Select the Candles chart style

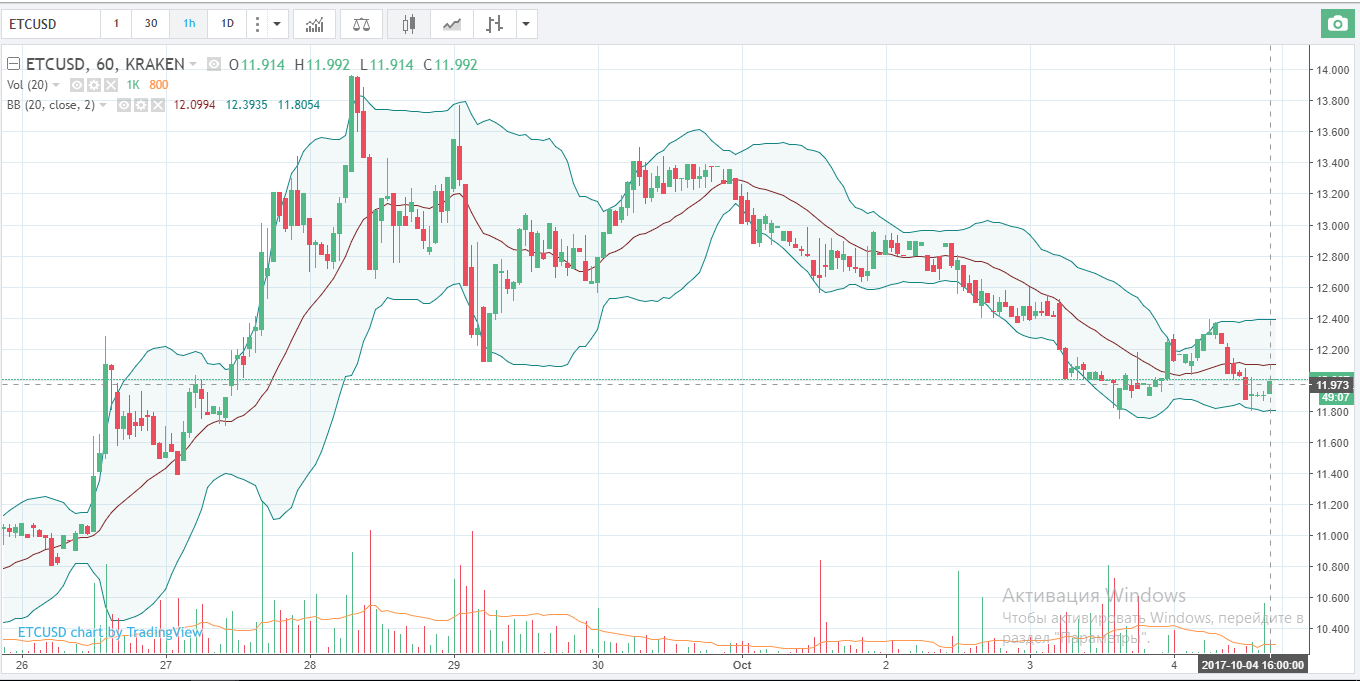click(409, 23)
